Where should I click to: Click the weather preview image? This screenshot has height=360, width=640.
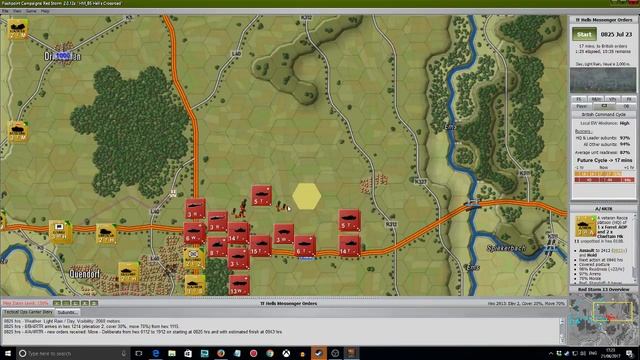603,80
